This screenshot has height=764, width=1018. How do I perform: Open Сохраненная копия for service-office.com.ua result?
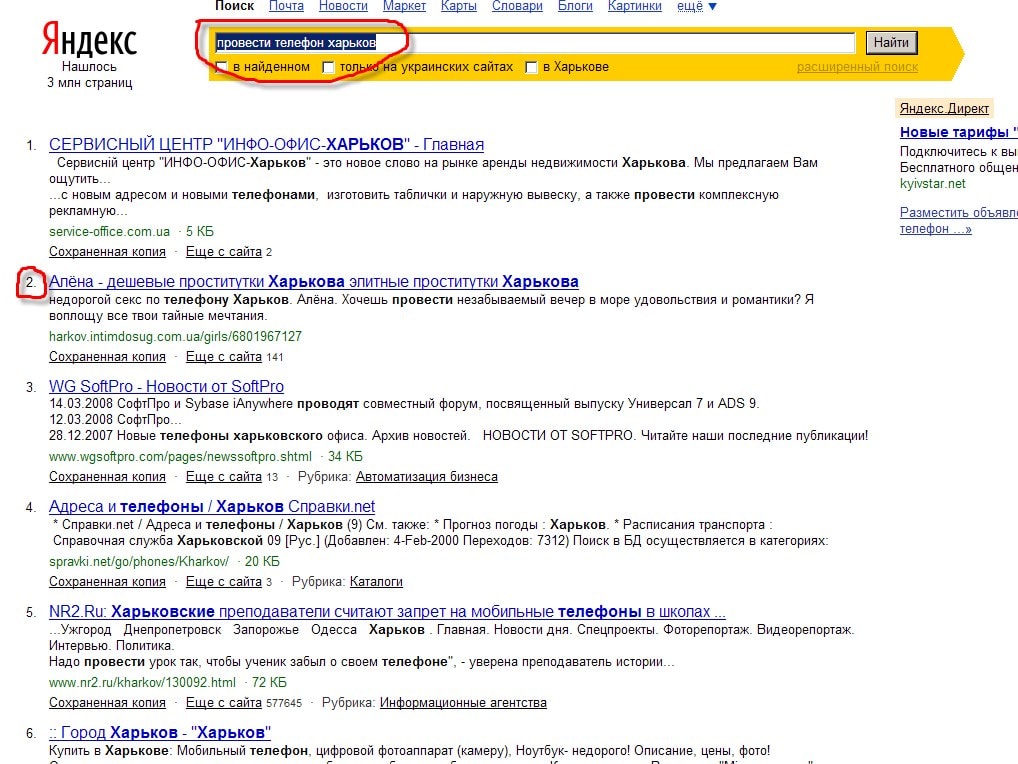[107, 252]
